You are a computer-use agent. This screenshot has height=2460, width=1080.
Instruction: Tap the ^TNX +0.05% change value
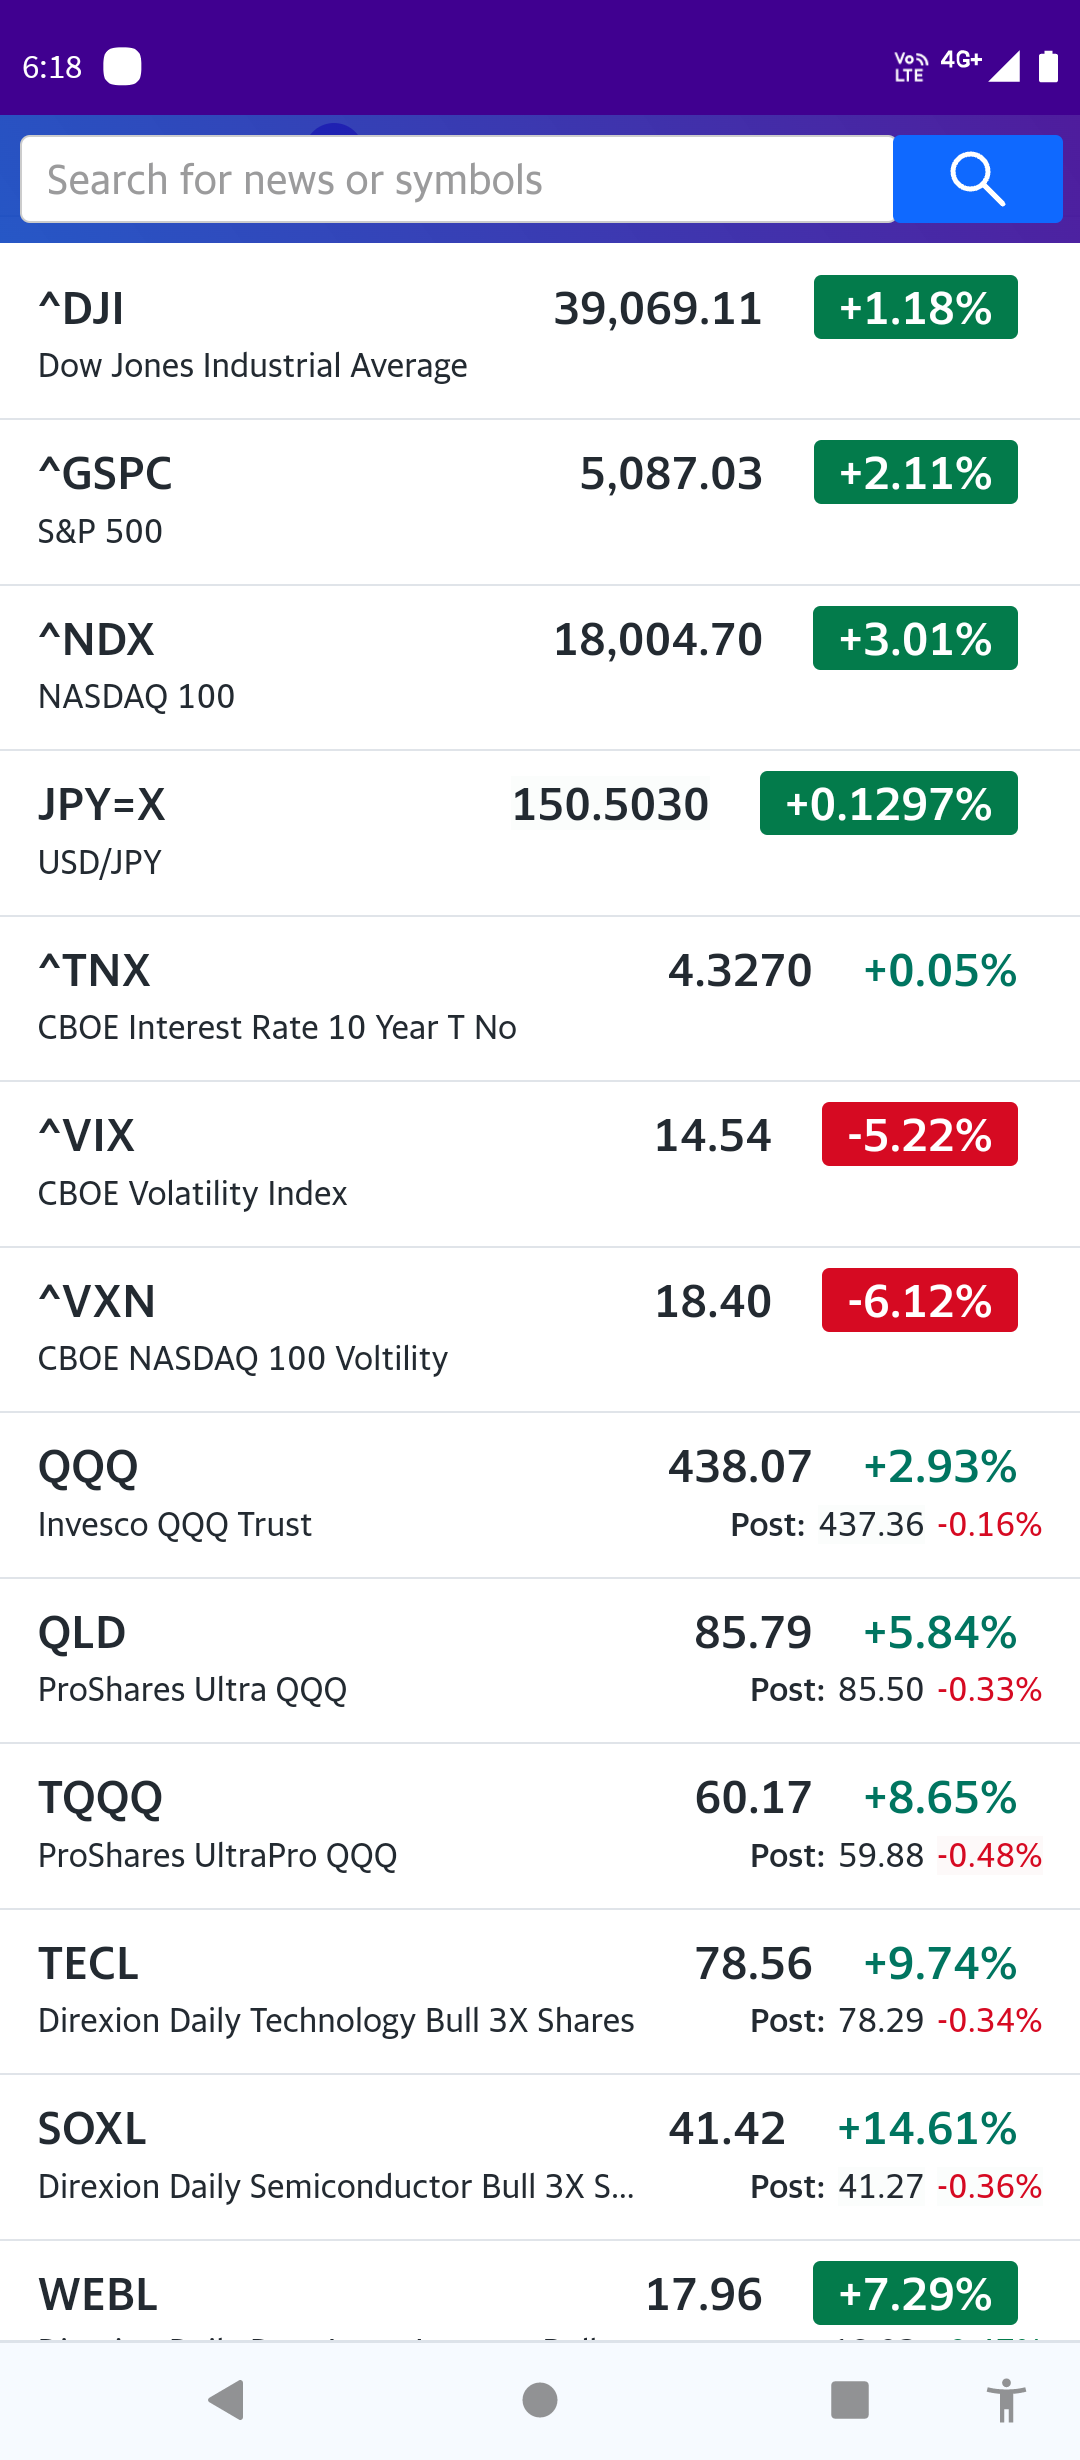pos(940,971)
